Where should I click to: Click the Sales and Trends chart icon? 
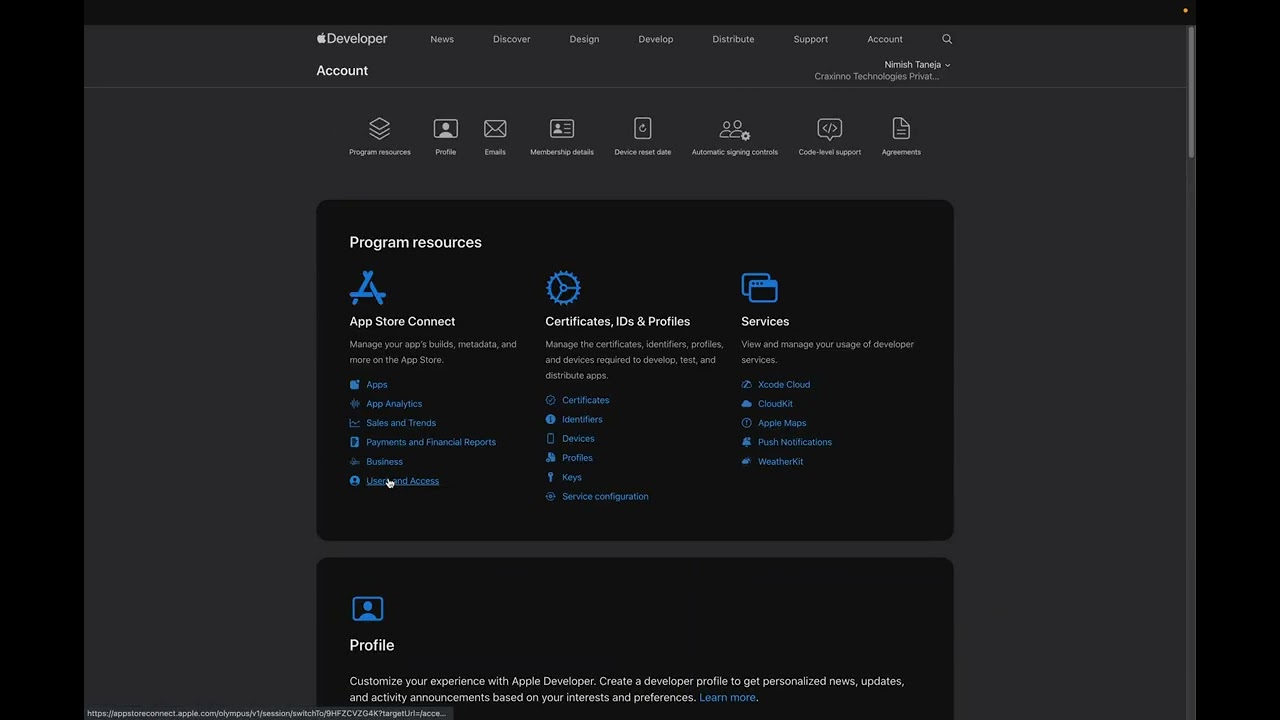pyautogui.click(x=355, y=423)
